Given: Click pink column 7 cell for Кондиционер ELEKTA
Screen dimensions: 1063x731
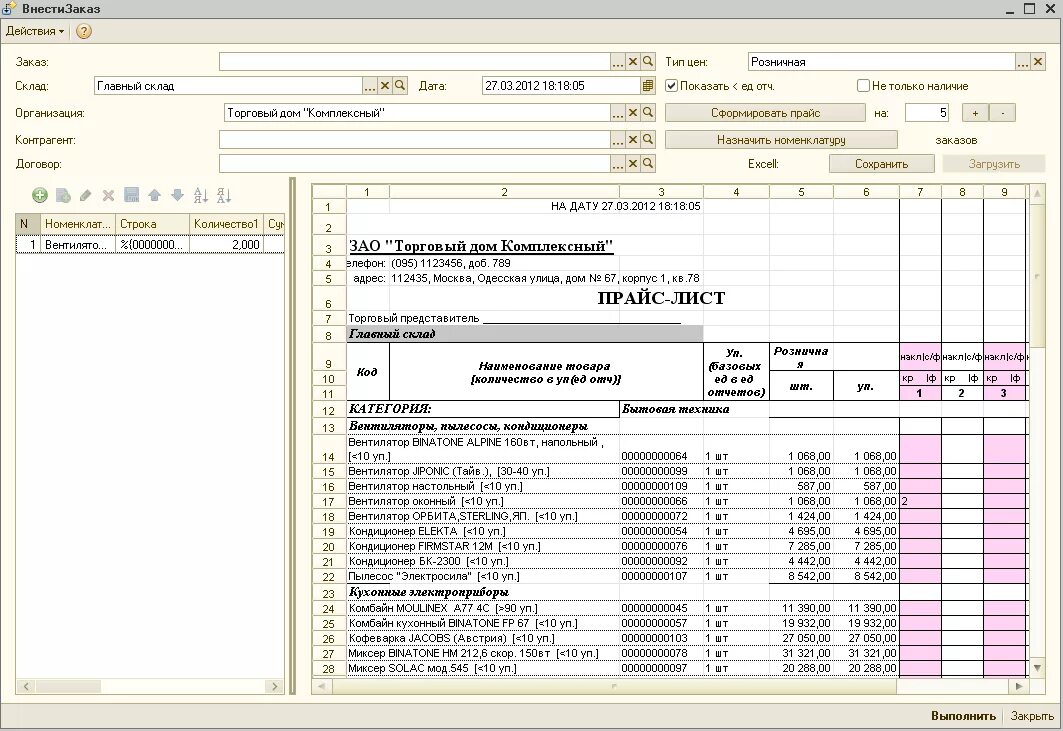Looking at the screenshot, I should tap(920, 531).
